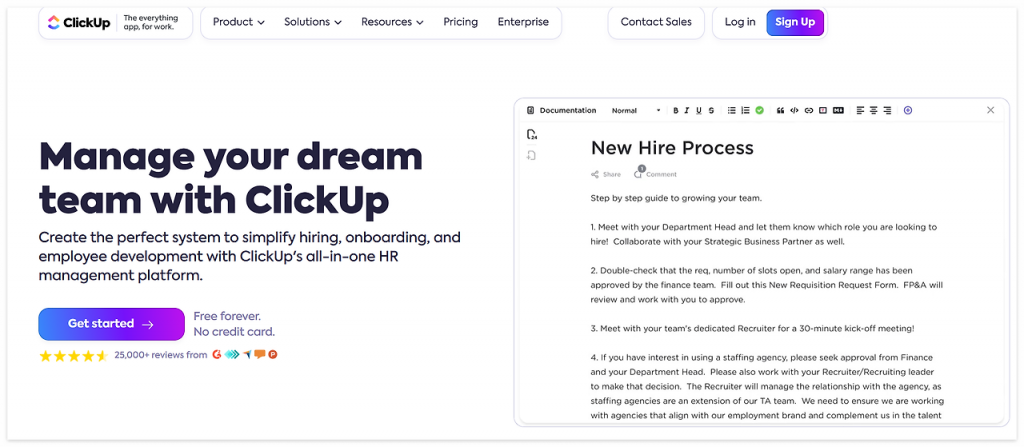Toggle italic formatting in the doc toolbar
The height and width of the screenshot is (447, 1024).
687,110
